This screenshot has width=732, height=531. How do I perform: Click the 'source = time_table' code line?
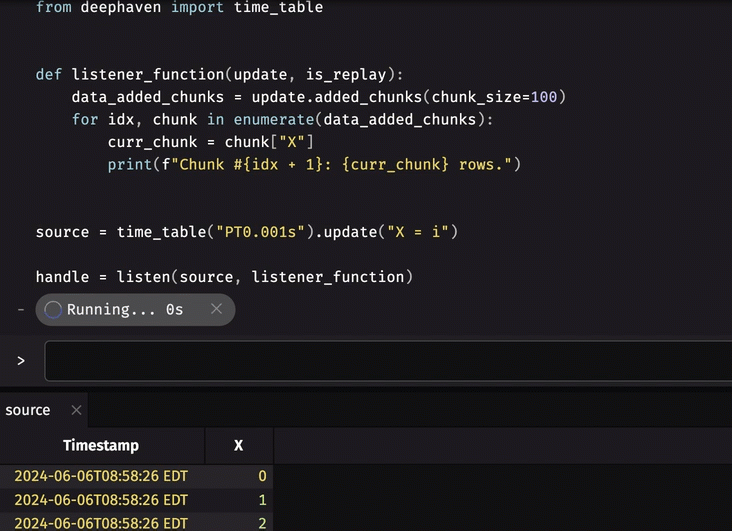coord(246,232)
